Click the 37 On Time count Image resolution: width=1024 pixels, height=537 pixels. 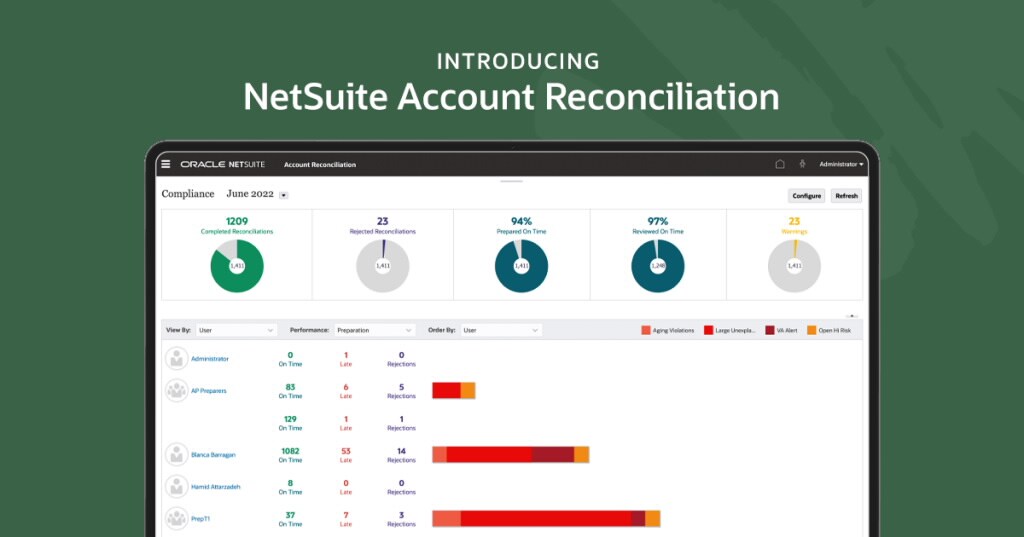pyautogui.click(x=291, y=515)
